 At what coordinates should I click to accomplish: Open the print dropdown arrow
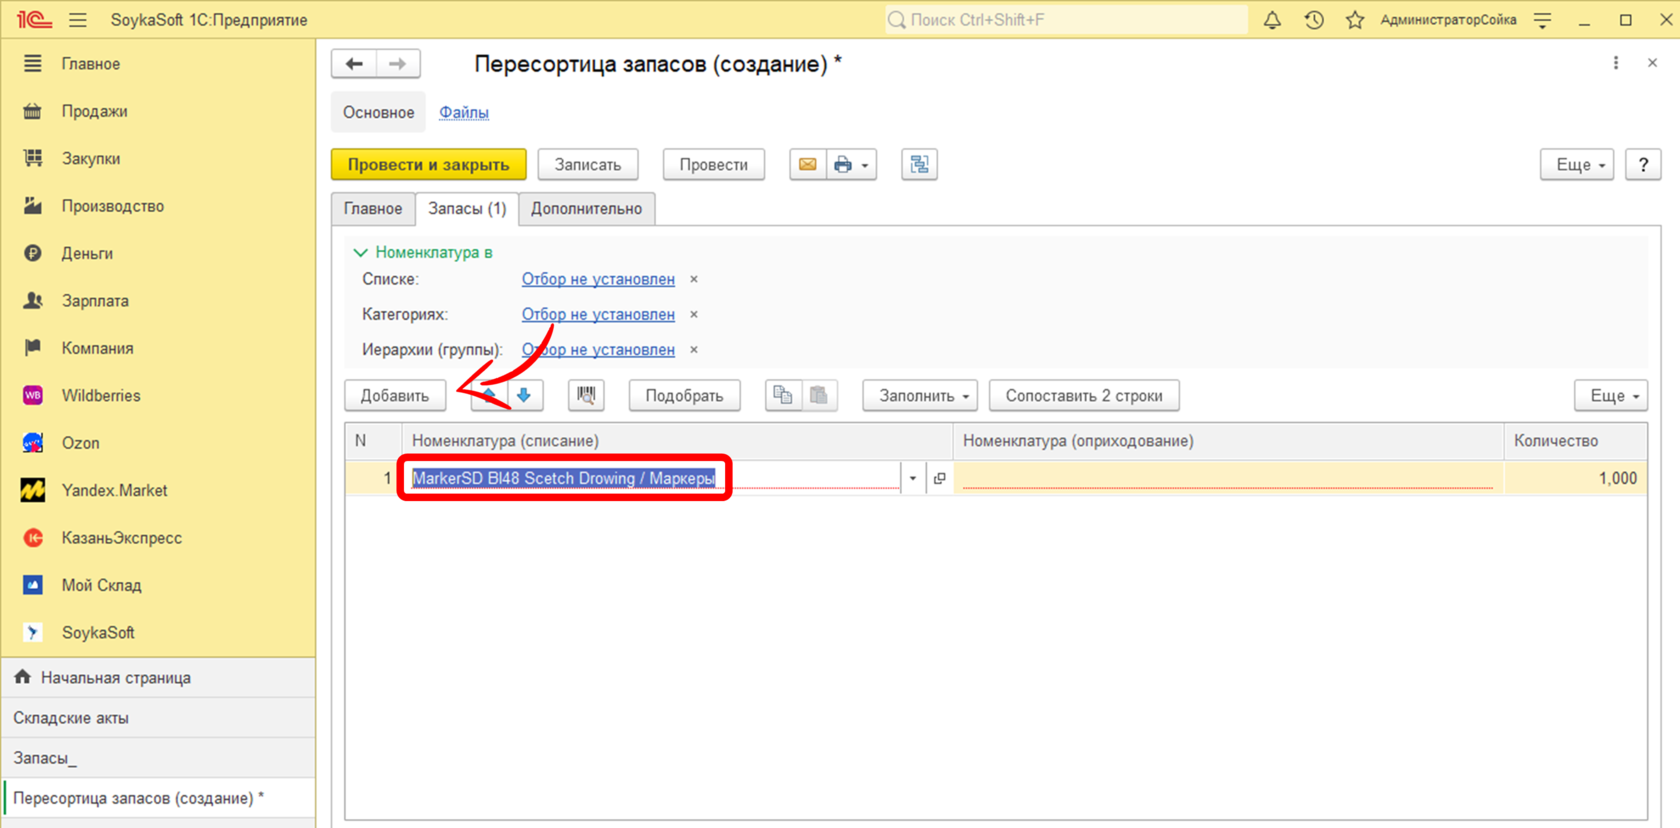click(x=865, y=165)
